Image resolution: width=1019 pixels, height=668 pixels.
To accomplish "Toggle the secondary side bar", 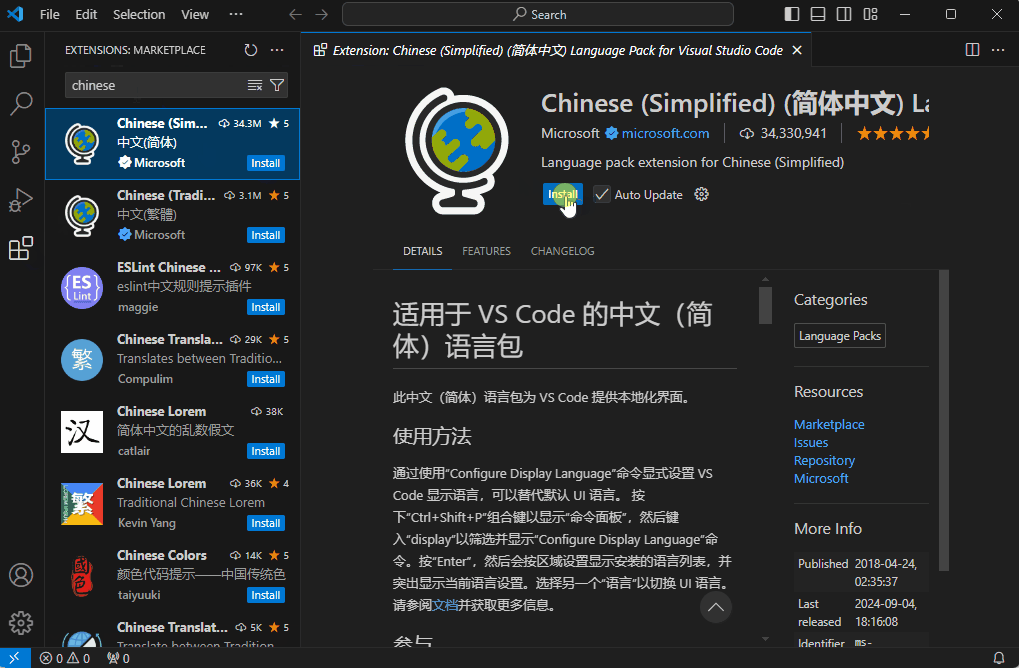I will click(x=842, y=14).
